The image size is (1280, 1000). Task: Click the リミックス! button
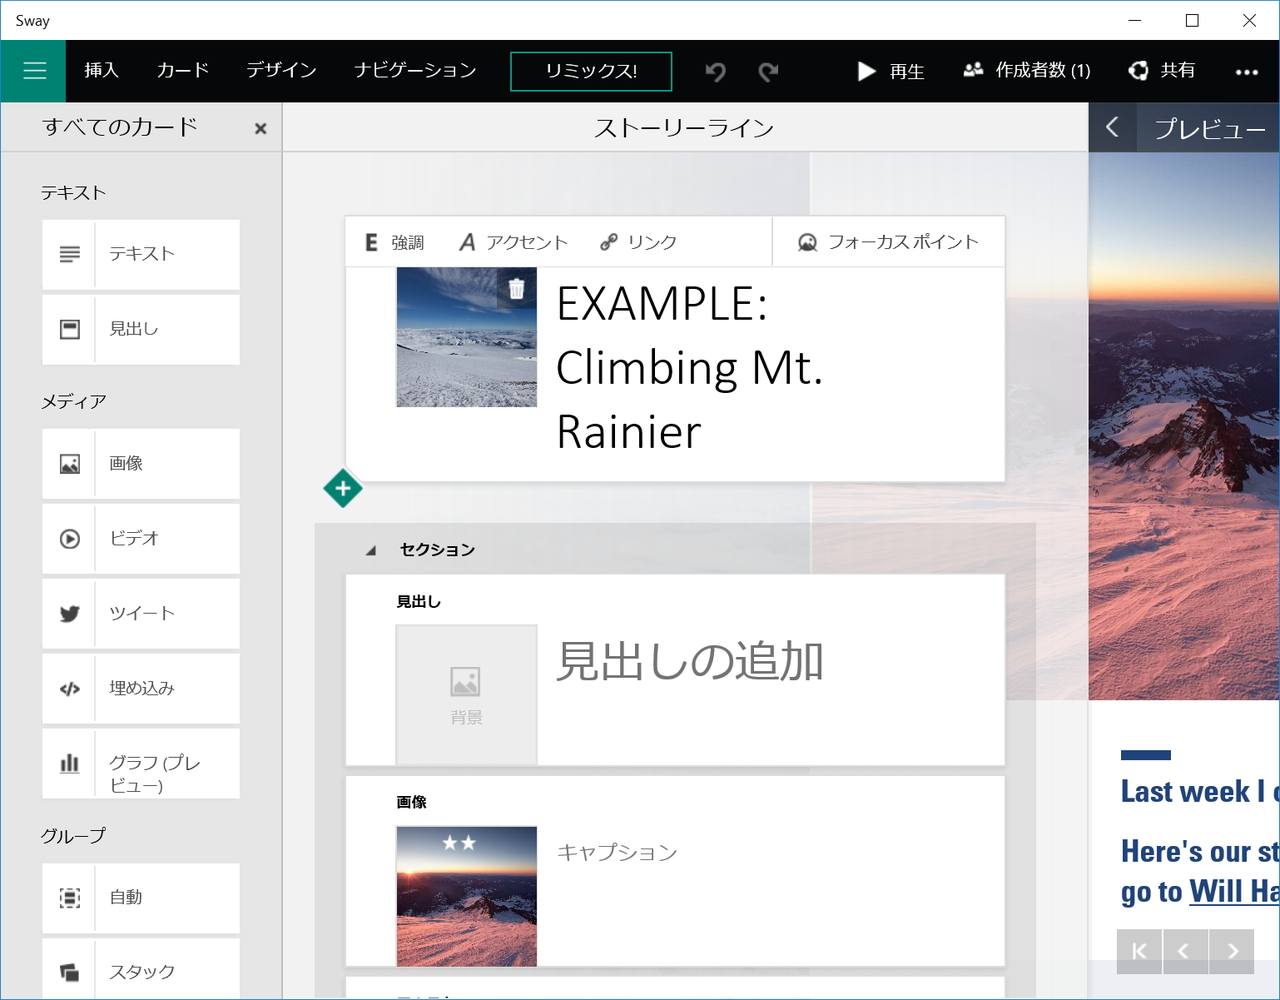pos(590,71)
